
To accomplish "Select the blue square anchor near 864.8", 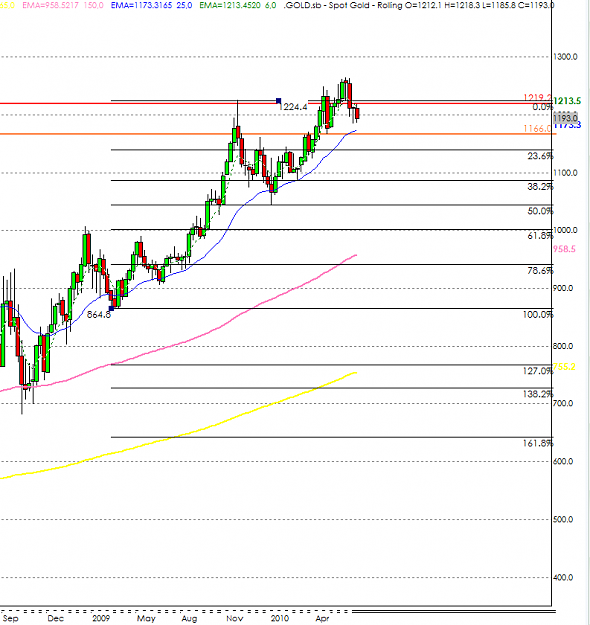I will click(111, 308).
